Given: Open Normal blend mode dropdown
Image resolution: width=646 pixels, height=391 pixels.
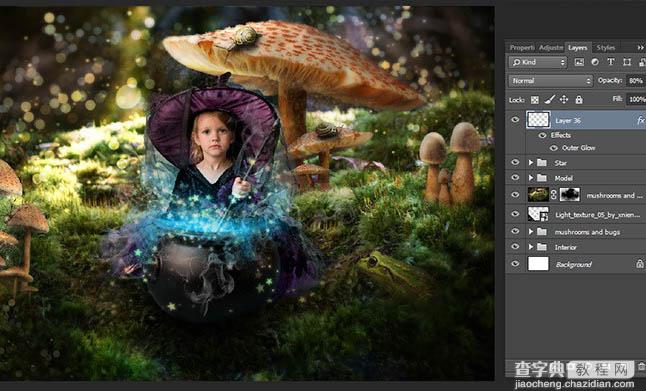Looking at the screenshot, I should click(x=550, y=81).
